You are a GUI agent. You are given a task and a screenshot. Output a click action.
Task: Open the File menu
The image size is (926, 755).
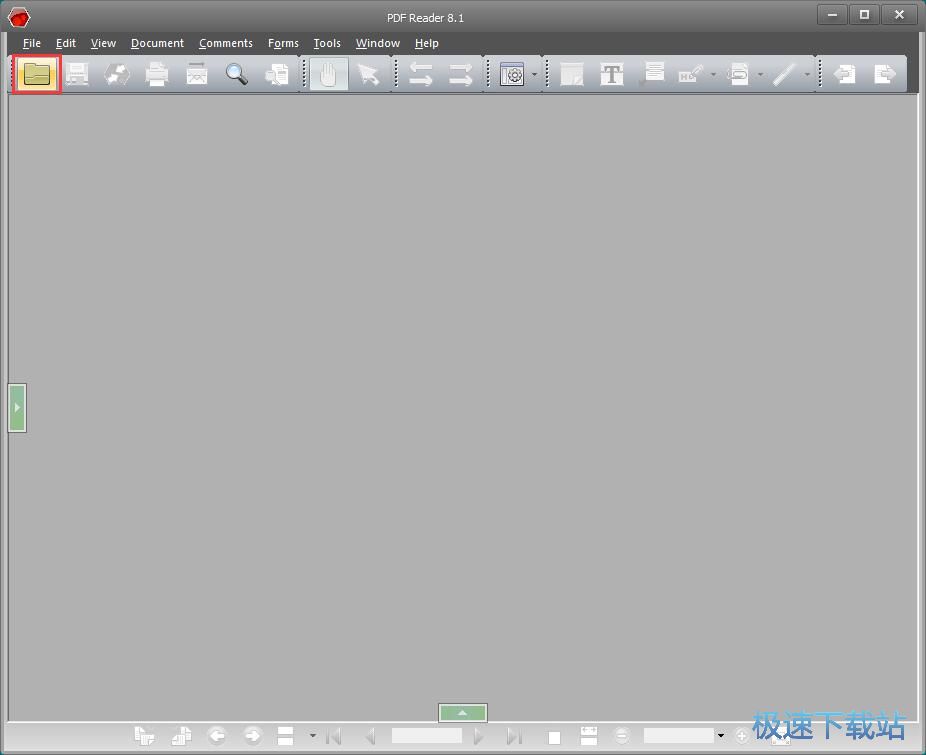click(32, 43)
